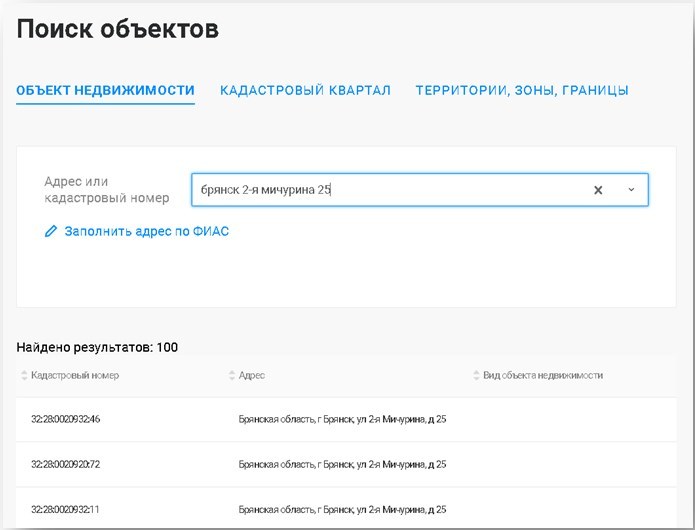Sort by Вид объекта недвижимости header

point(543,376)
